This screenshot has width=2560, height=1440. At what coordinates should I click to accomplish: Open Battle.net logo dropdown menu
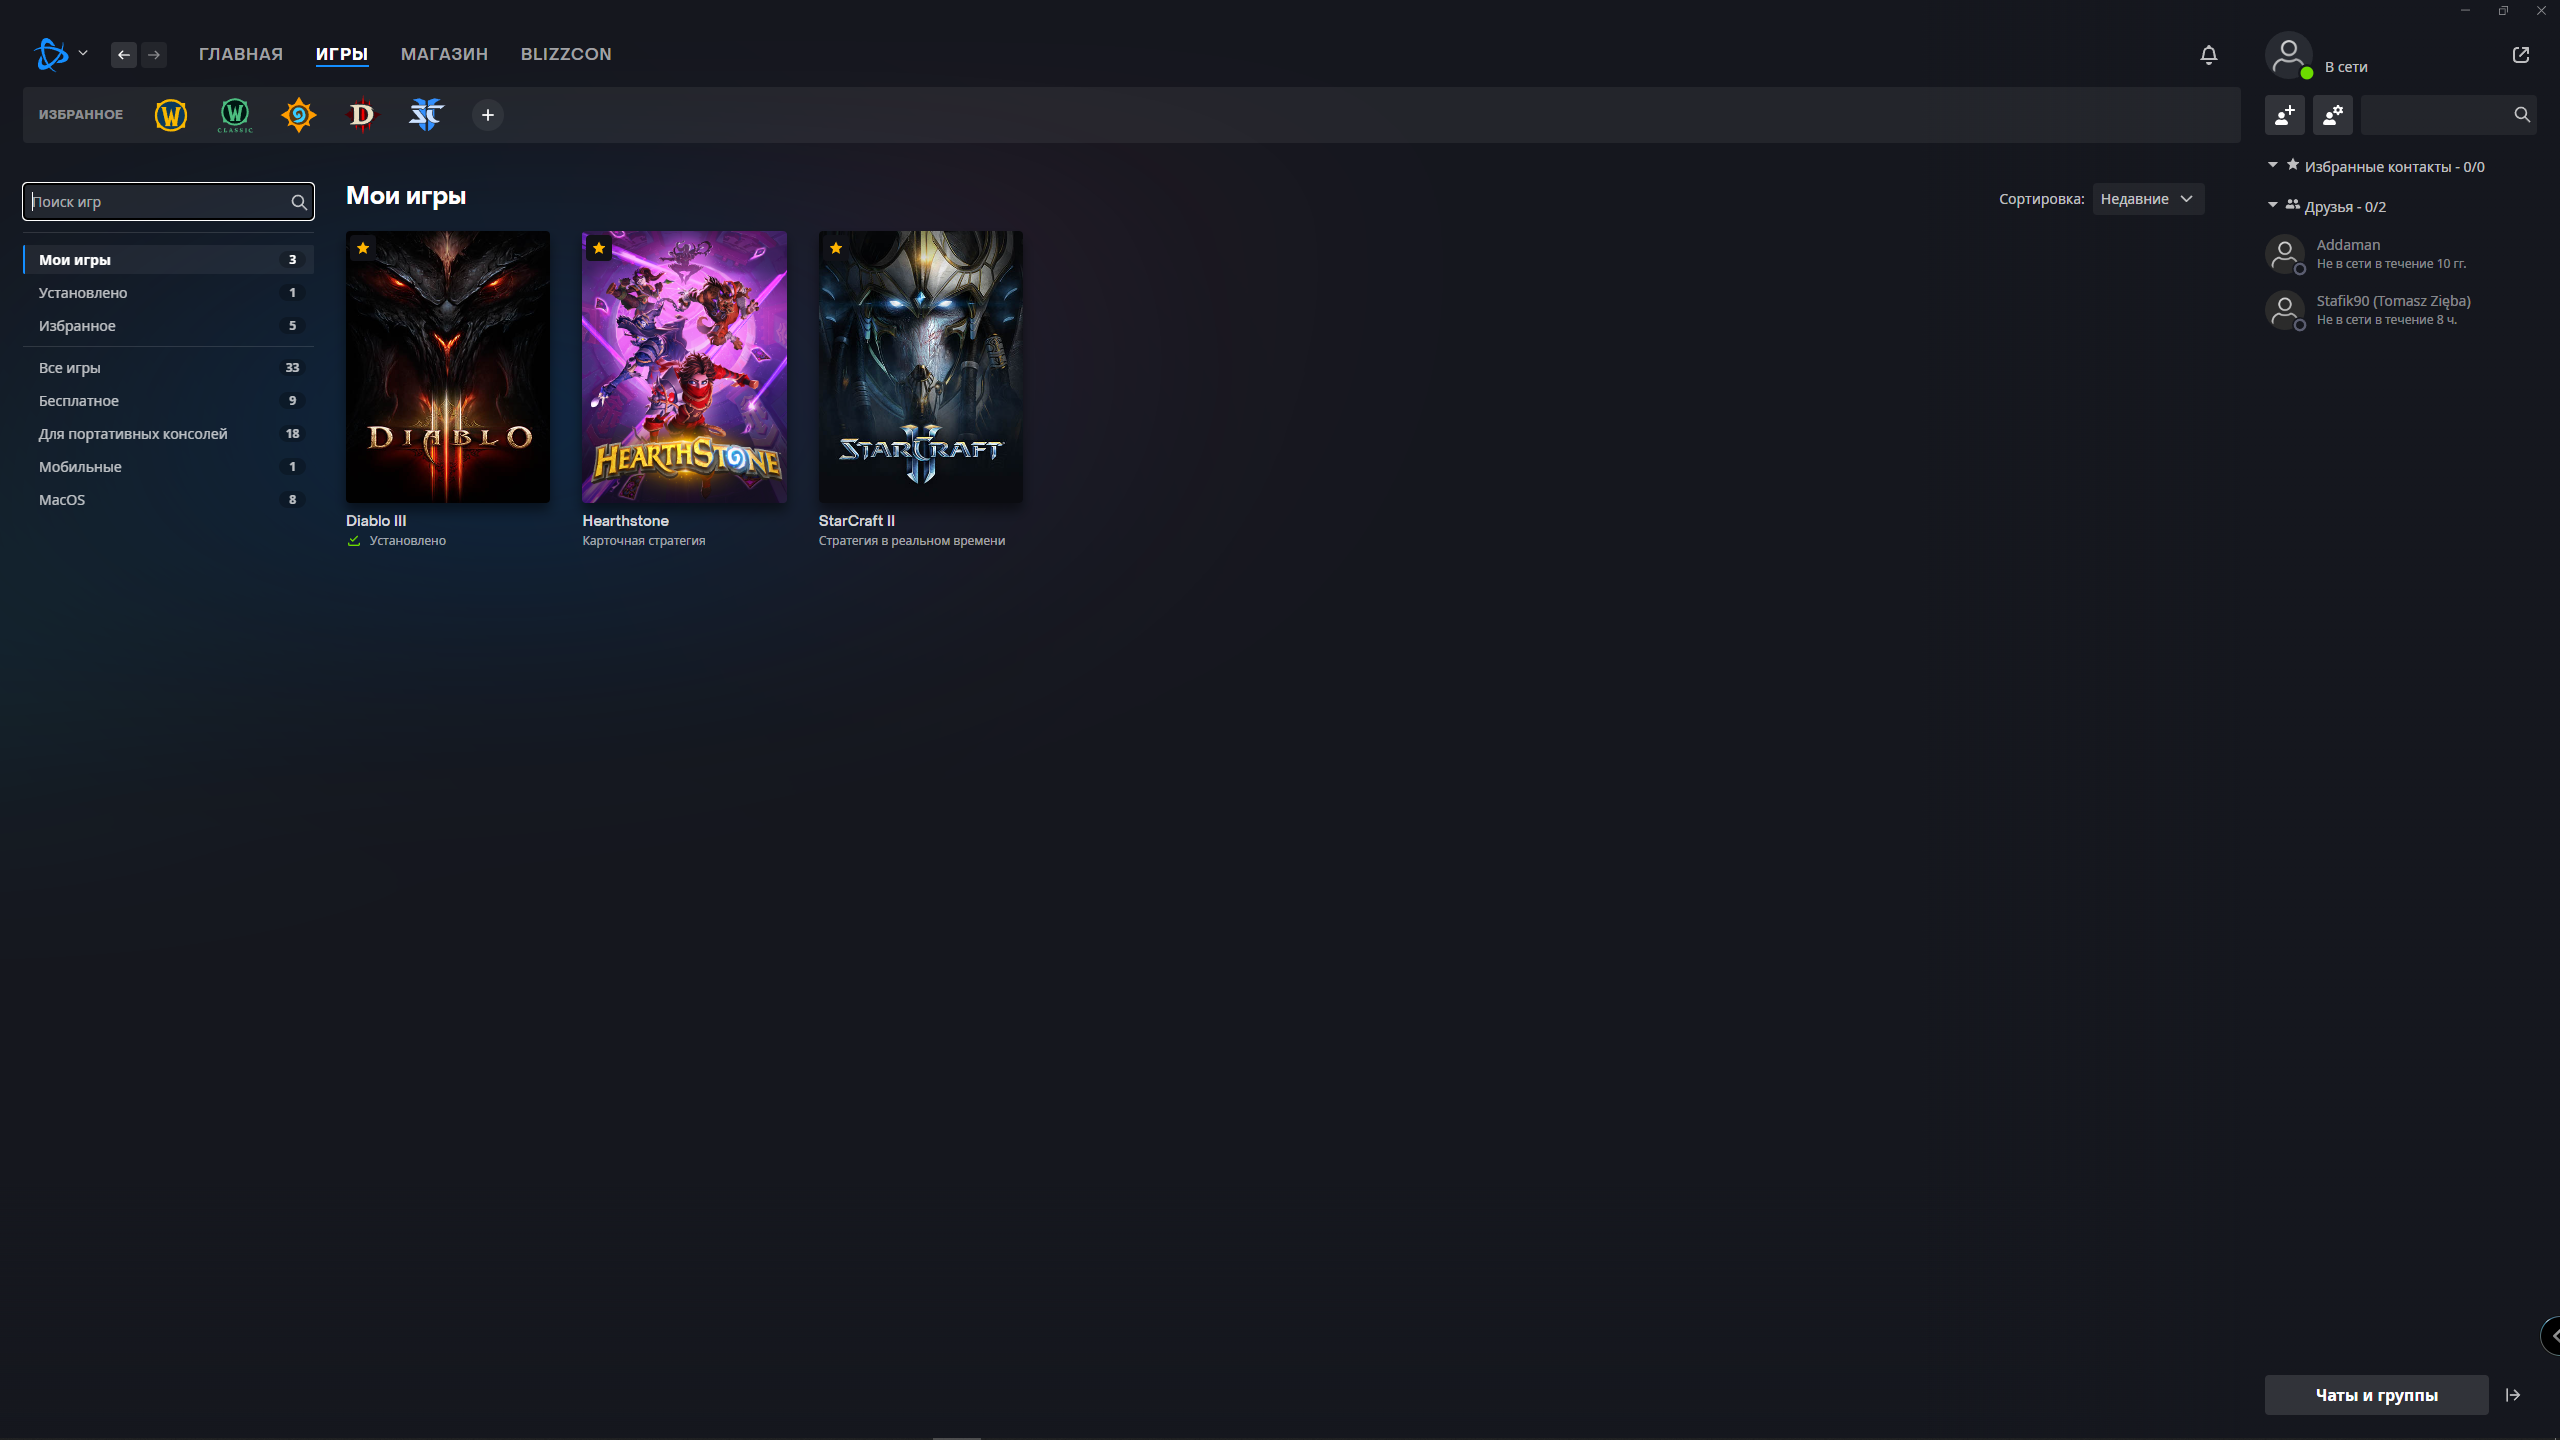click(x=62, y=54)
